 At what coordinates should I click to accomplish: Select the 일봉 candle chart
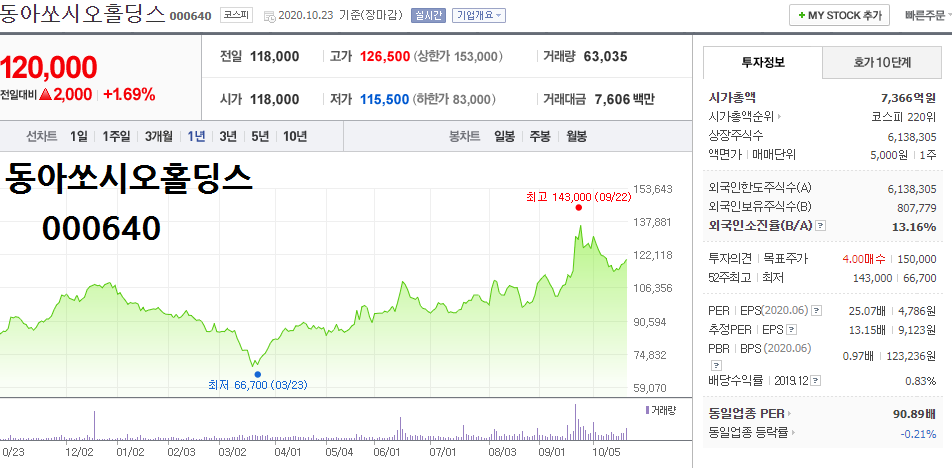(505, 136)
